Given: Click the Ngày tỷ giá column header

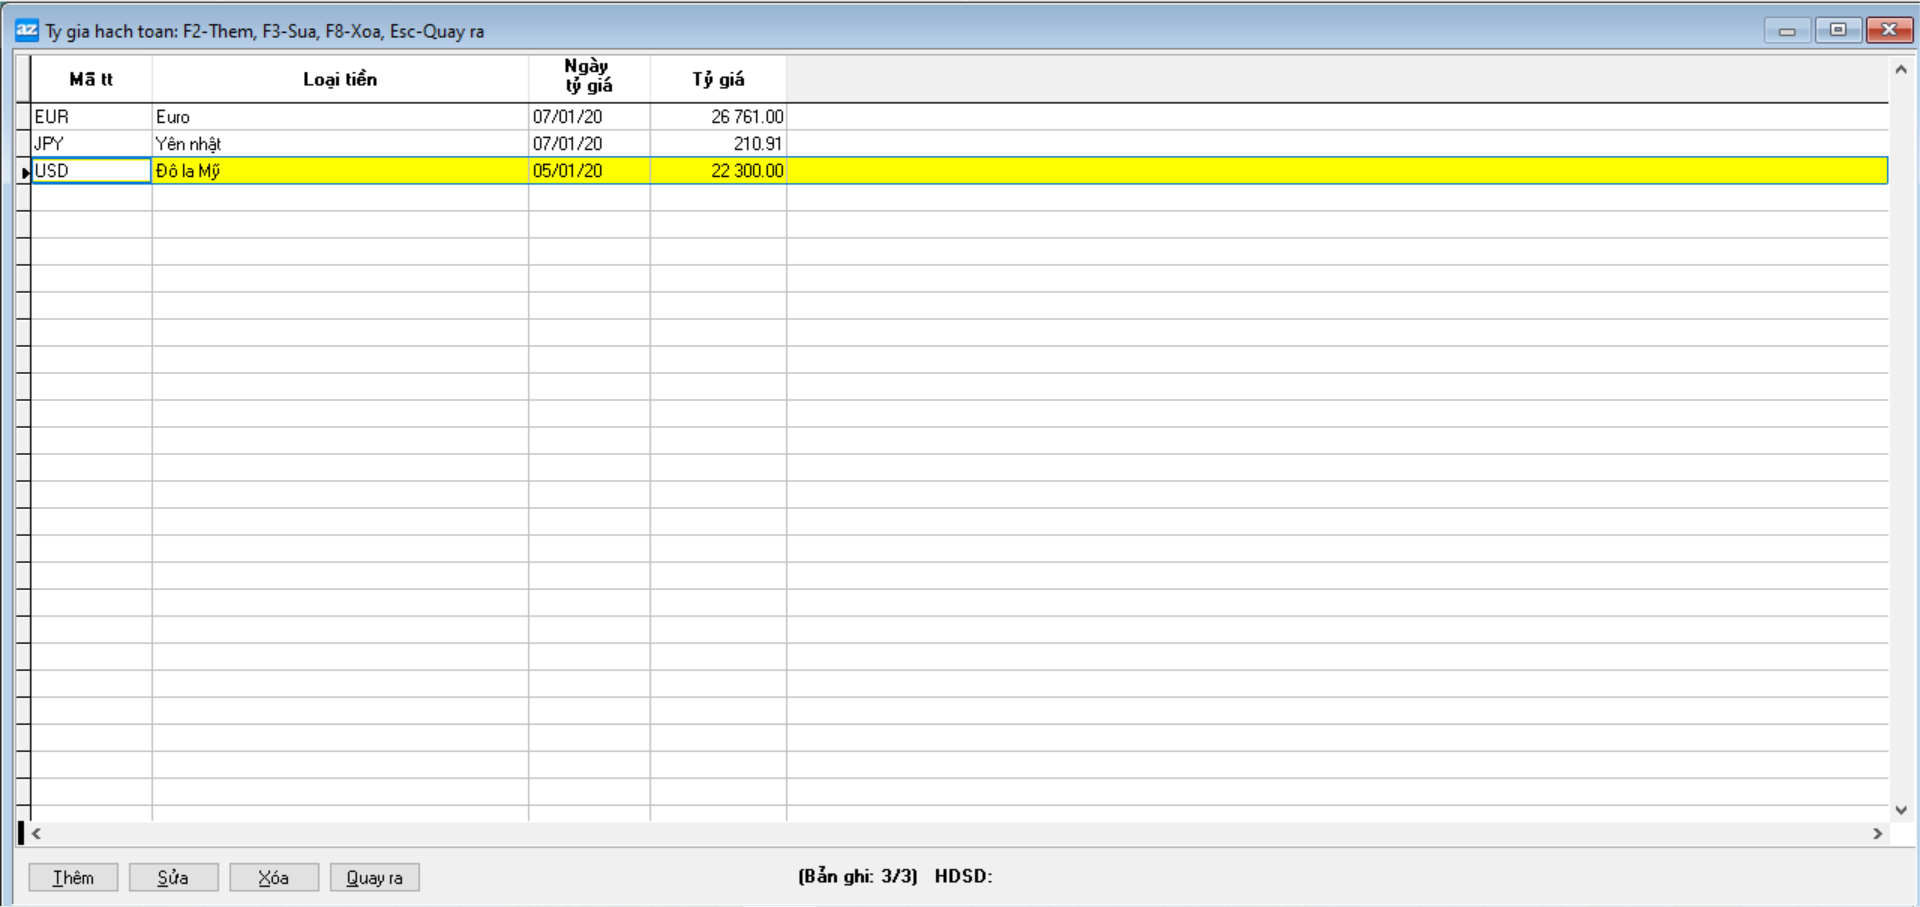Looking at the screenshot, I should (x=589, y=77).
